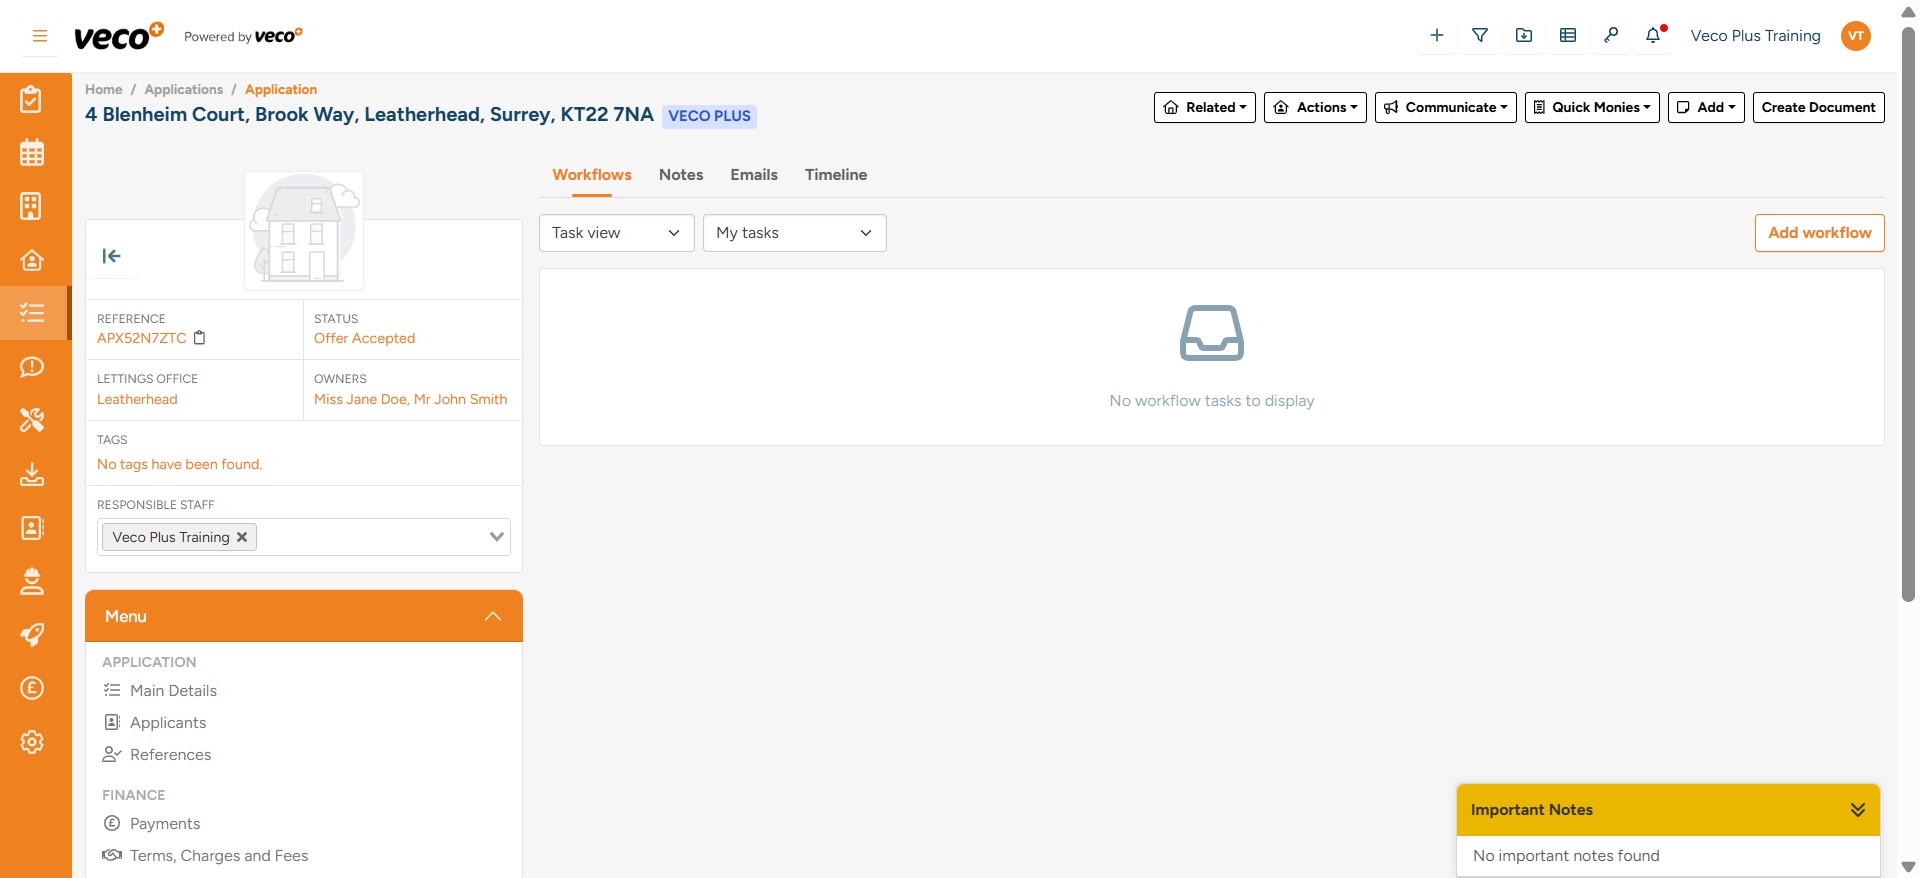Expand the Responsible Staff dropdown arrow

496,537
